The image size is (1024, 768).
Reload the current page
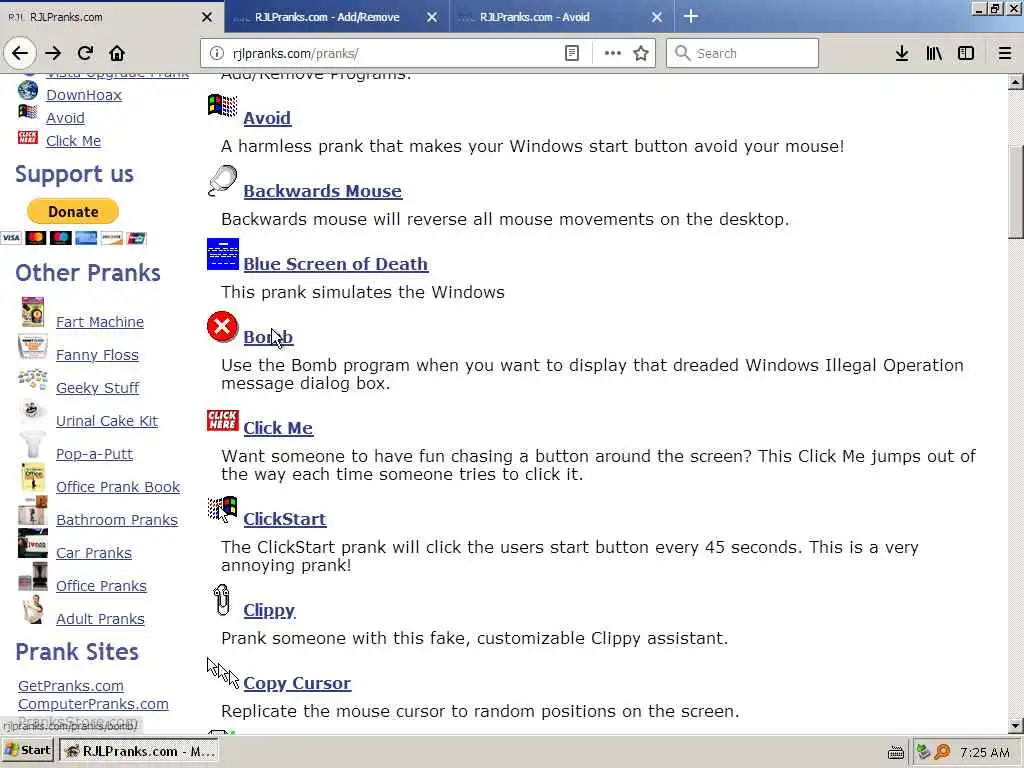[85, 53]
